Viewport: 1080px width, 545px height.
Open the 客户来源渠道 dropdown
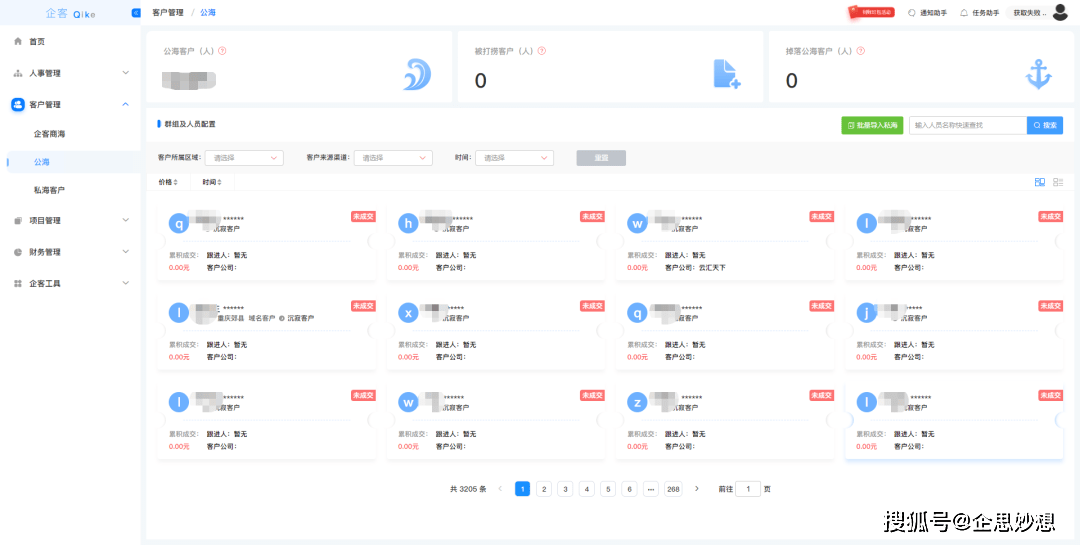pos(393,158)
